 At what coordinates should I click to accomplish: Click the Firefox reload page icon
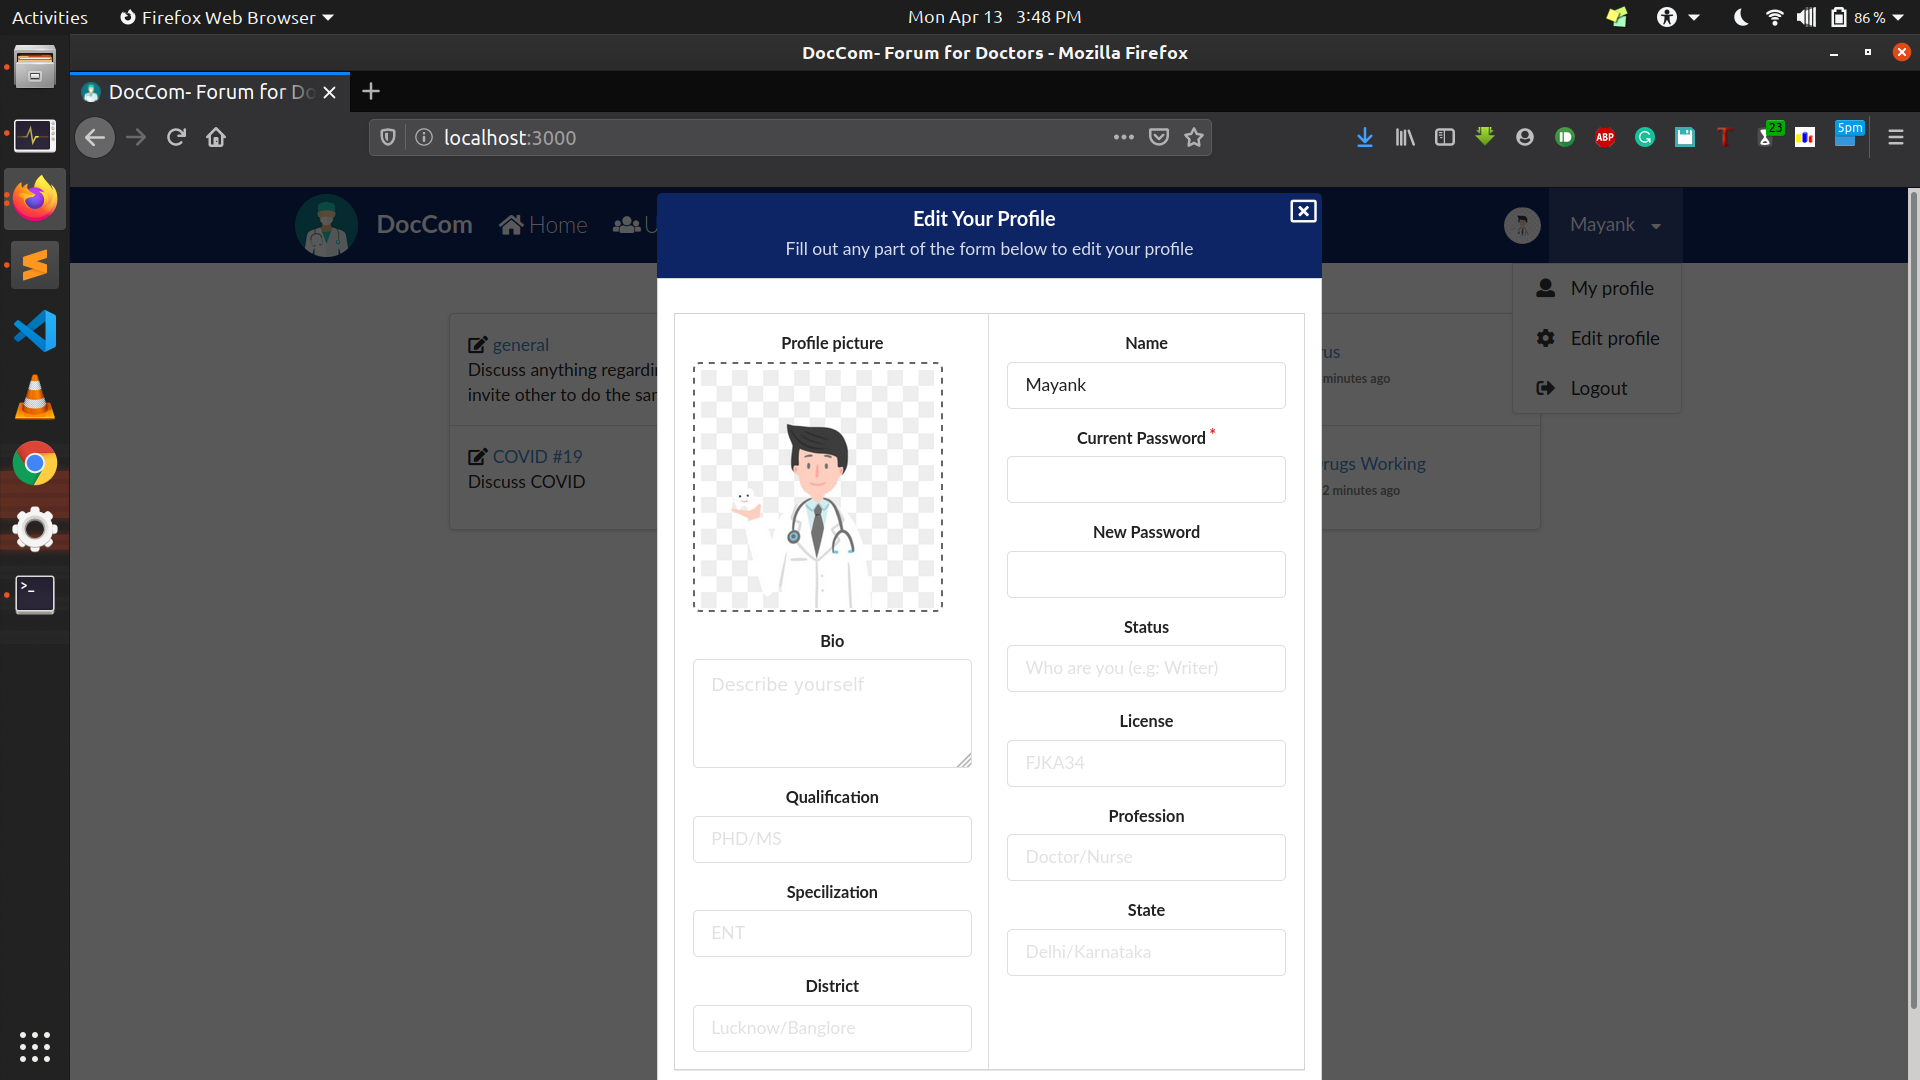tap(176, 137)
